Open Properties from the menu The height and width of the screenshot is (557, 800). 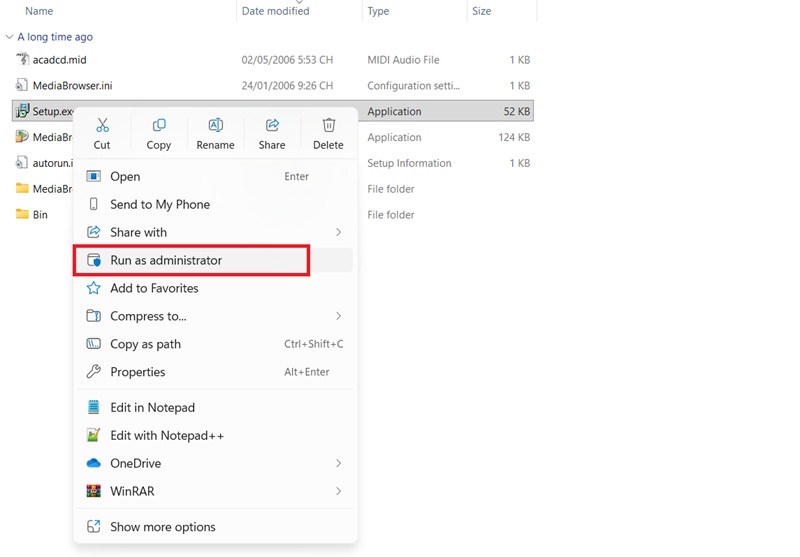214,372
